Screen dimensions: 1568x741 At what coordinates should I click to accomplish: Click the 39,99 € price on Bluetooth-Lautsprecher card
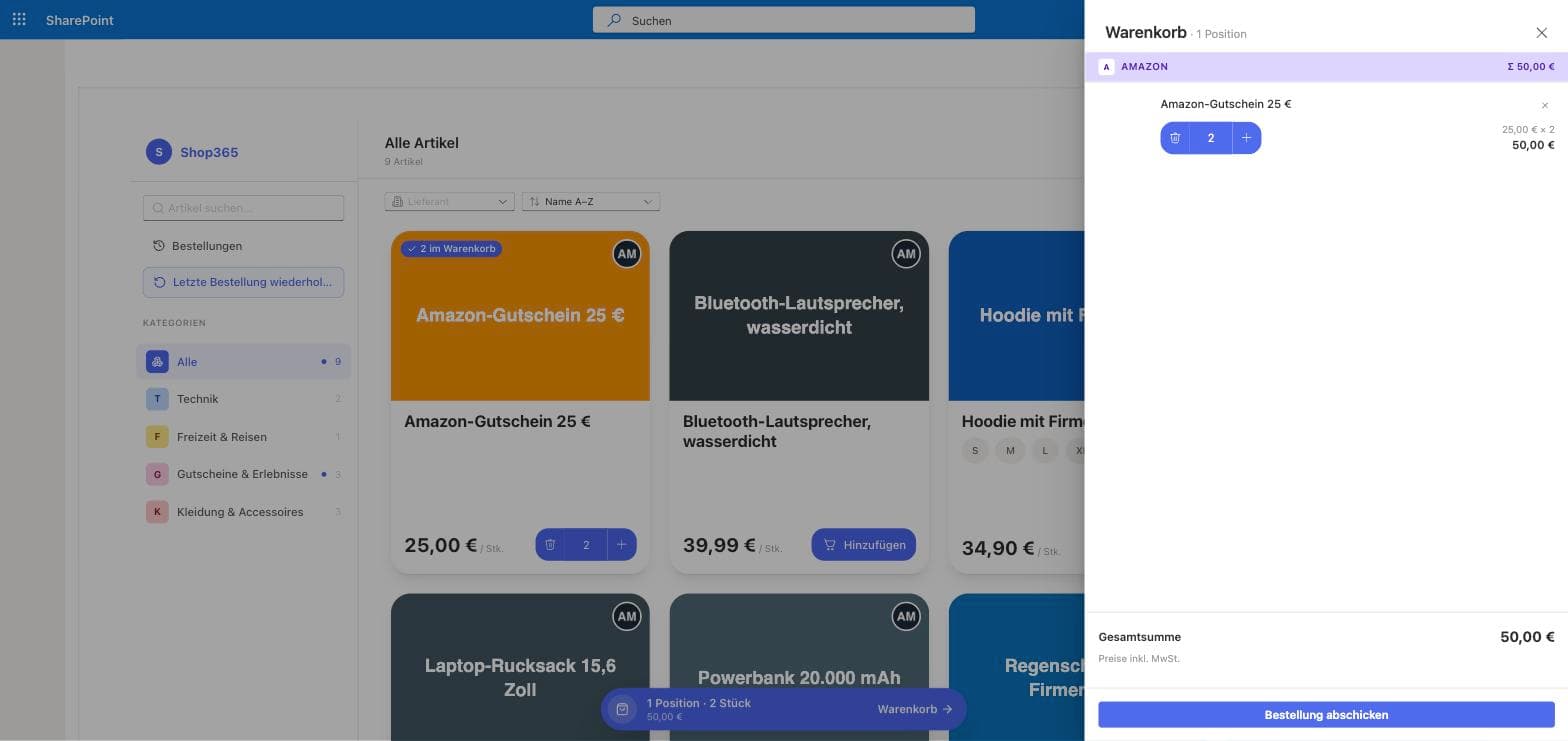[x=720, y=545]
